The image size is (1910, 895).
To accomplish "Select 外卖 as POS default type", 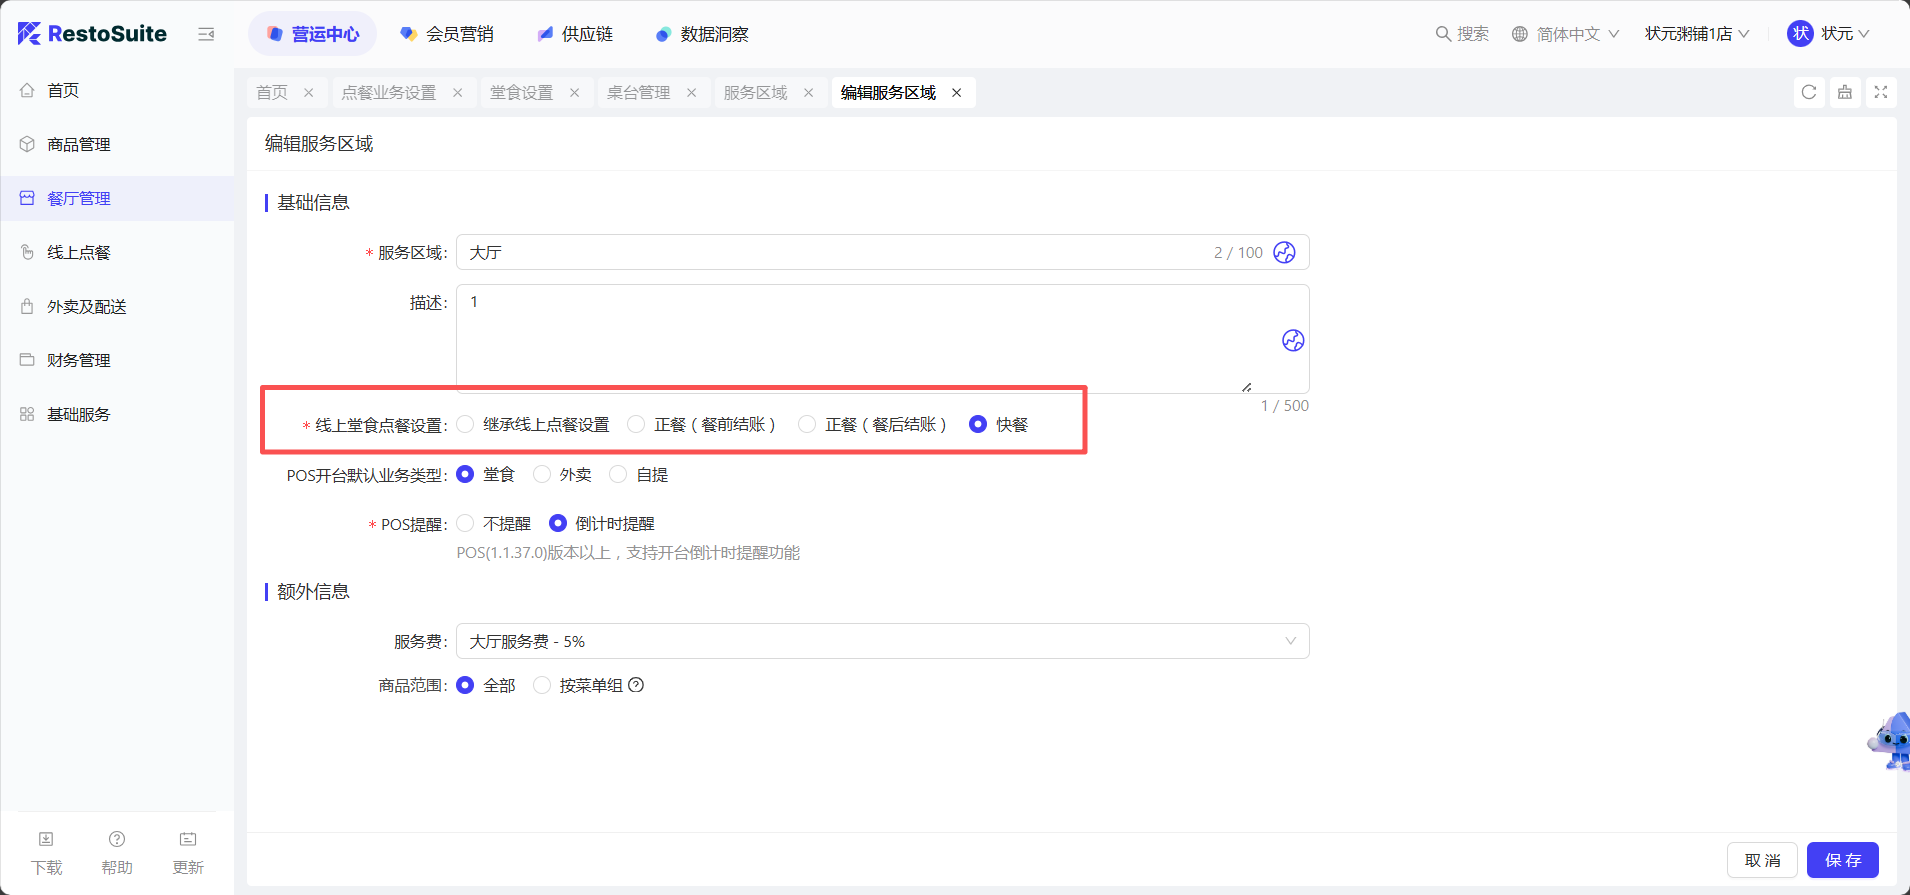I will click(x=542, y=475).
